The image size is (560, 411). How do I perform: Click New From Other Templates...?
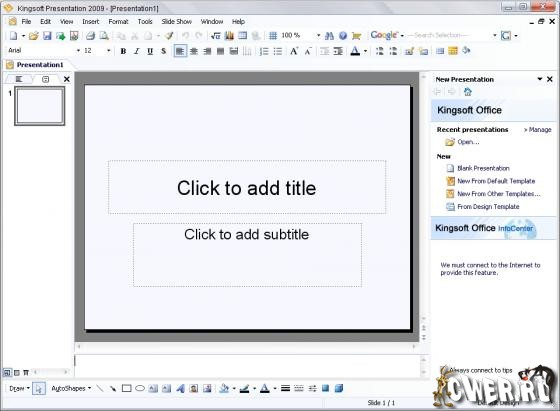tap(499, 194)
